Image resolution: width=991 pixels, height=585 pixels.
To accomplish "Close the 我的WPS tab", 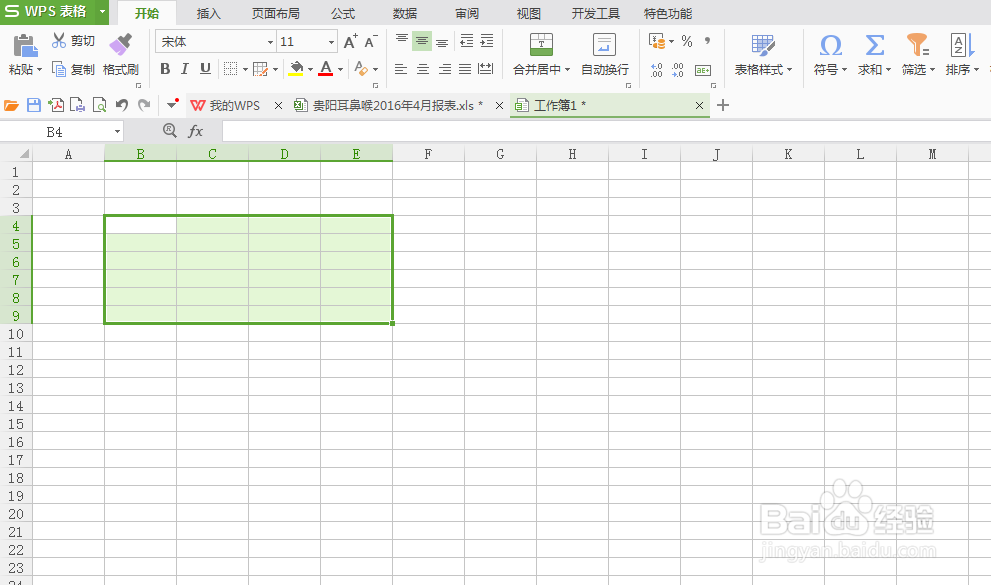I will tap(278, 106).
